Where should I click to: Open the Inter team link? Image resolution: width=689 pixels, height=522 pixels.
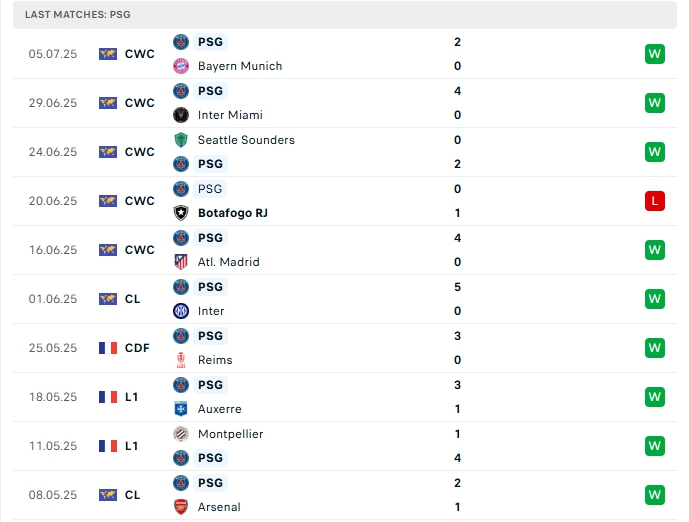point(211,311)
